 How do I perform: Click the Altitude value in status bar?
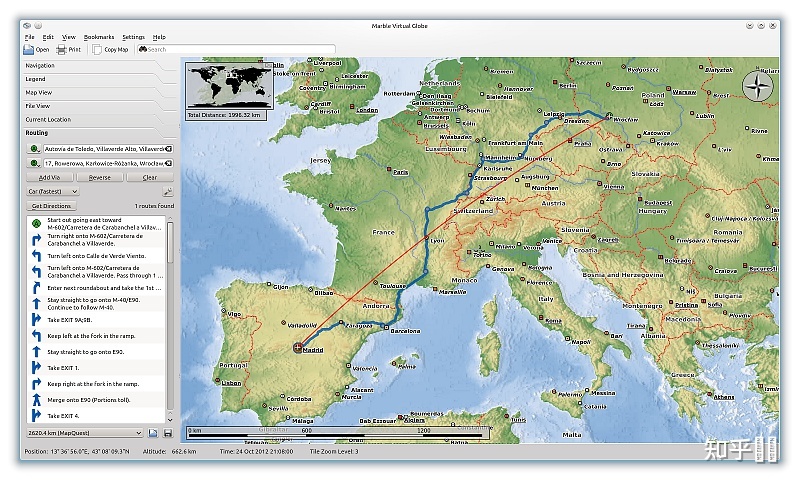(184, 451)
